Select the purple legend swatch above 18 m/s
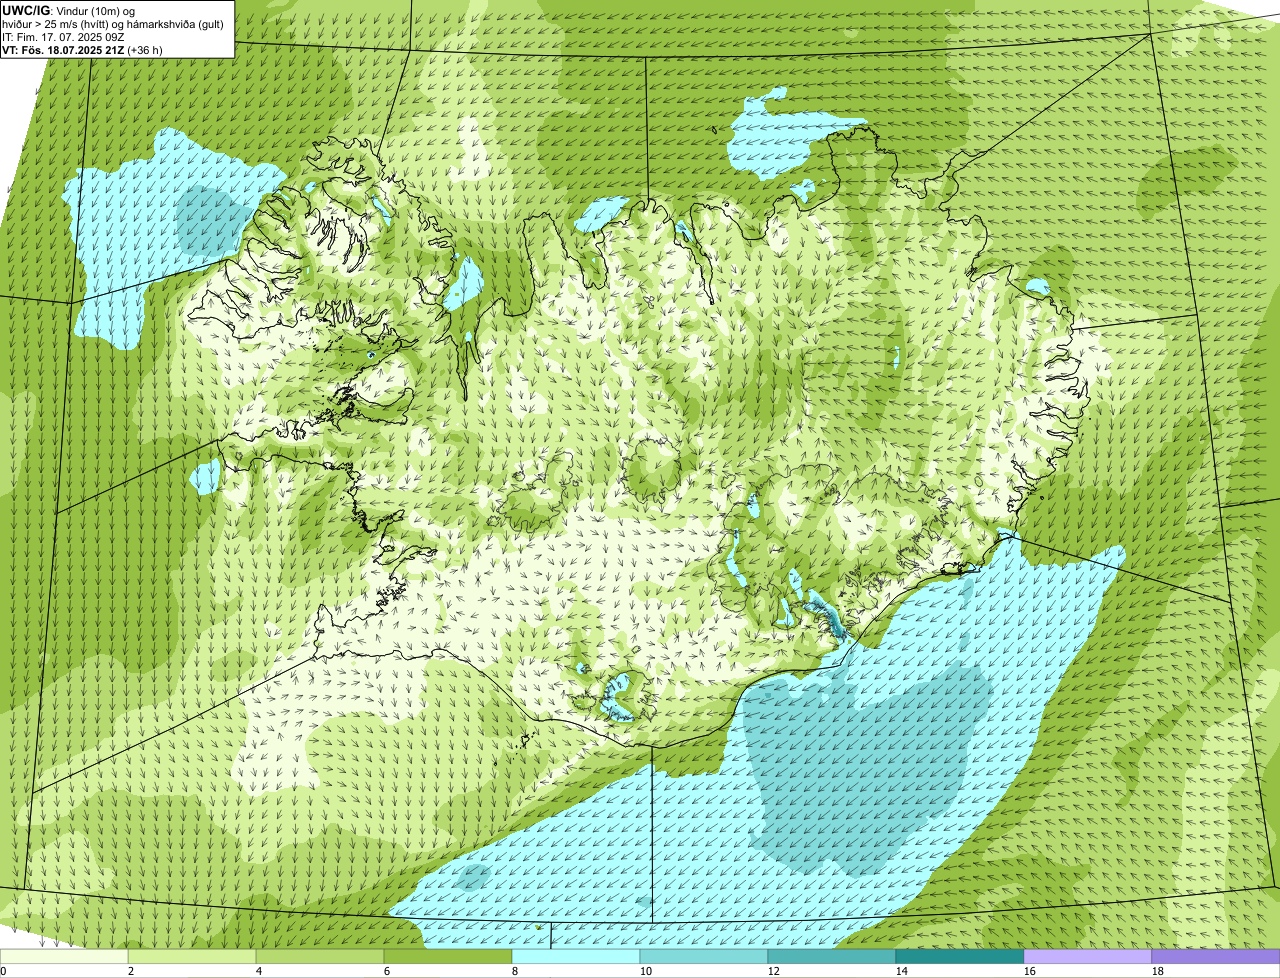The width and height of the screenshot is (1280, 978). [1216, 957]
